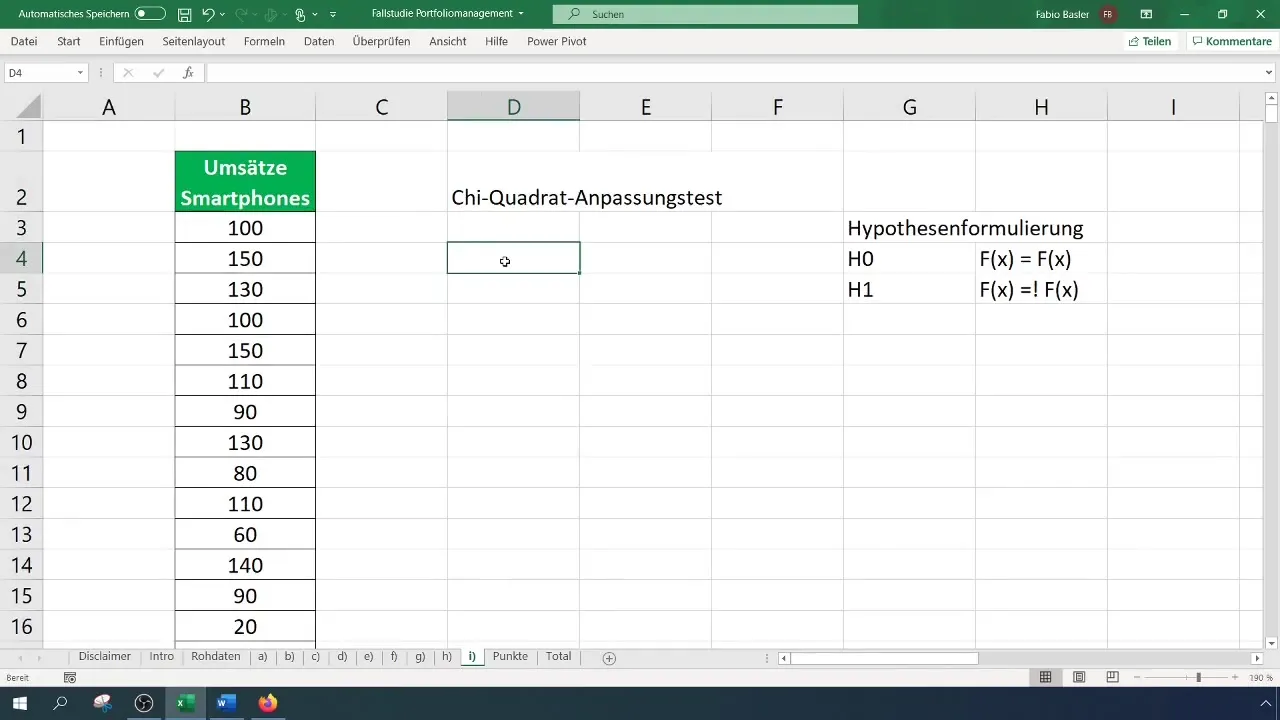Image resolution: width=1280 pixels, height=720 pixels.
Task: Click the Enter checkmark in formula bar
Action: [158, 73]
